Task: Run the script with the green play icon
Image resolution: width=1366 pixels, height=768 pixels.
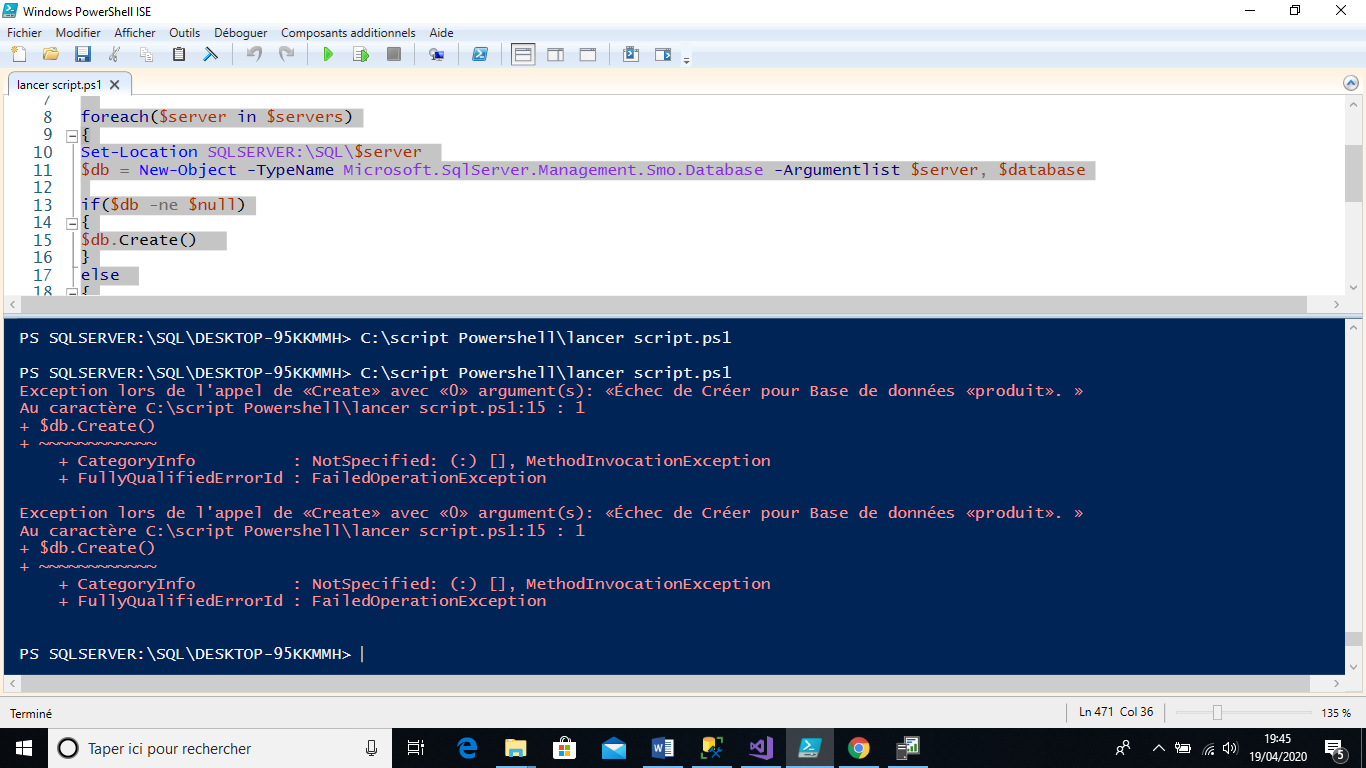Action: 328,54
